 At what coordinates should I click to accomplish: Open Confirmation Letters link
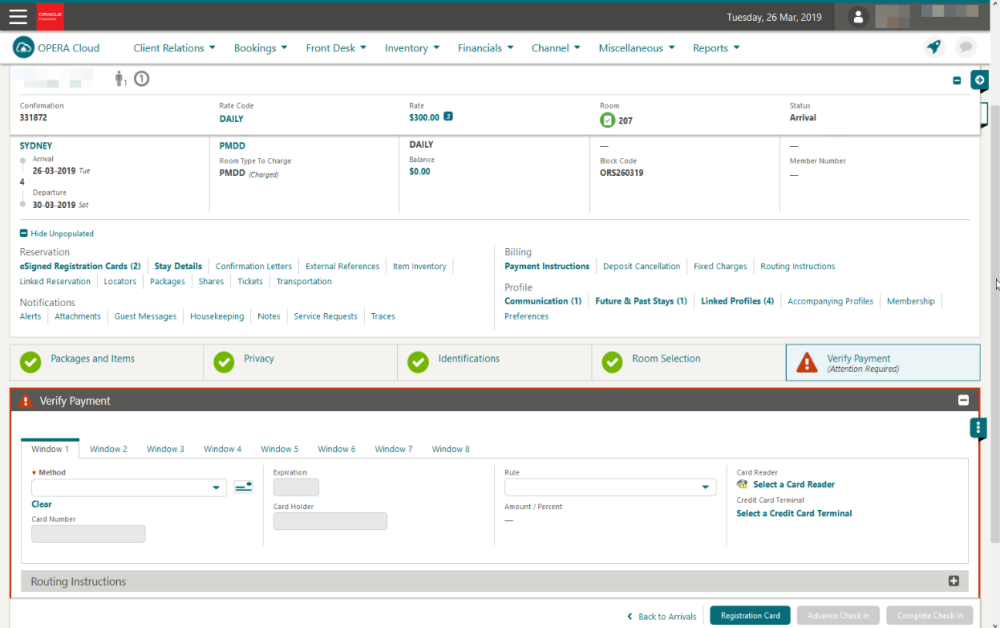253,266
